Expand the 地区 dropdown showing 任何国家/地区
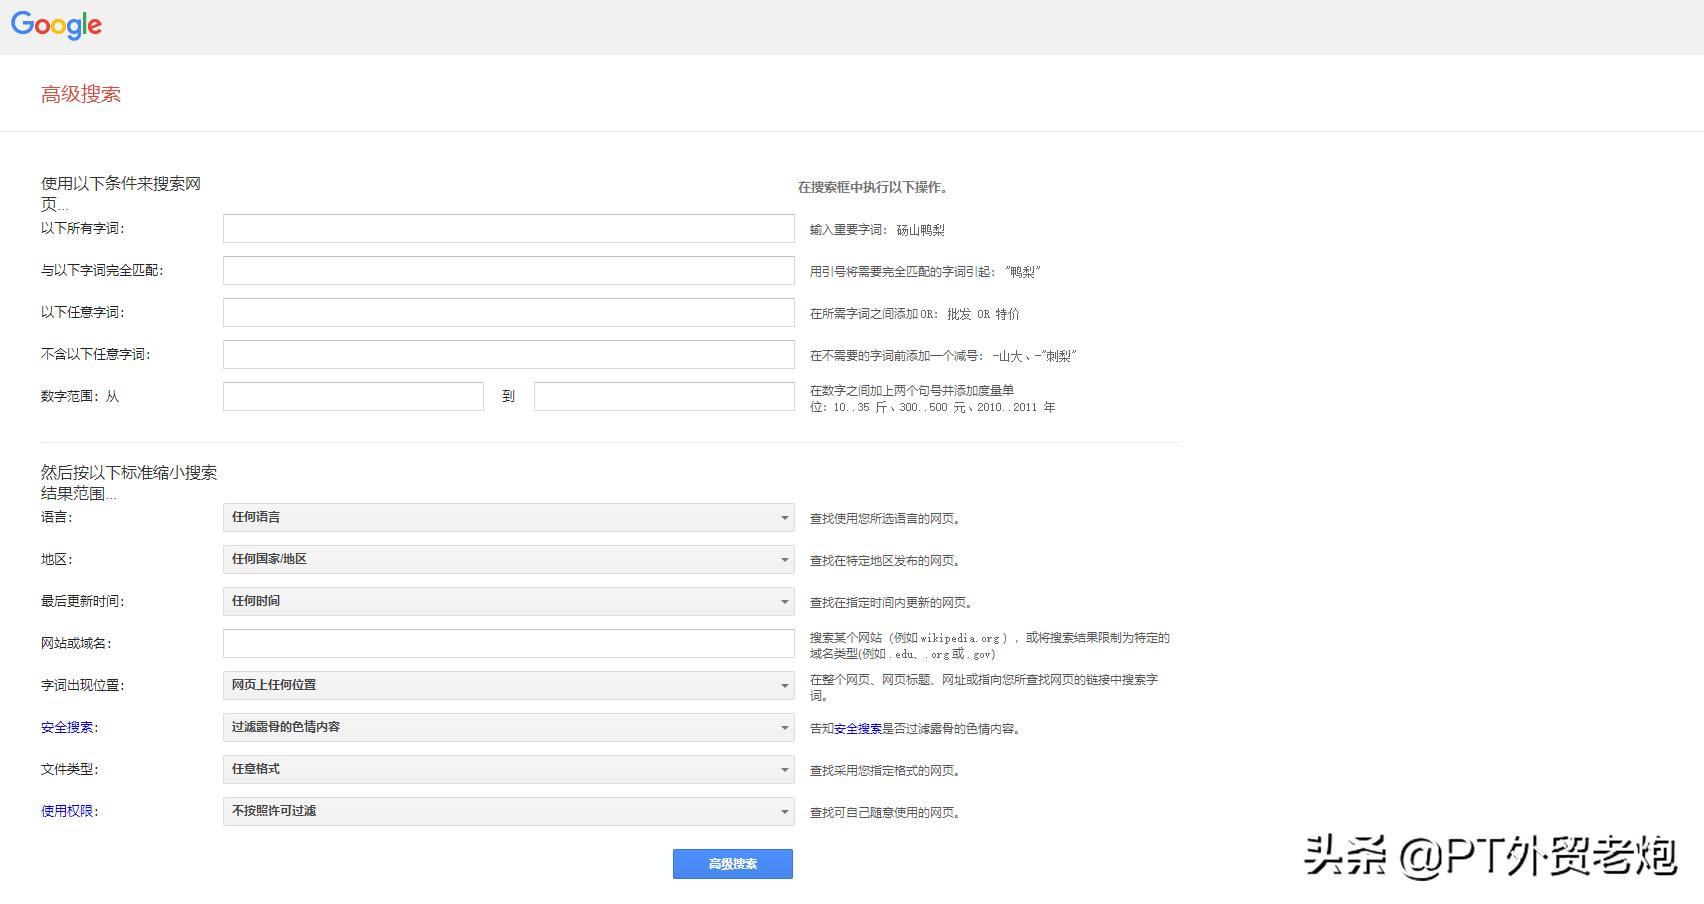 click(508, 559)
